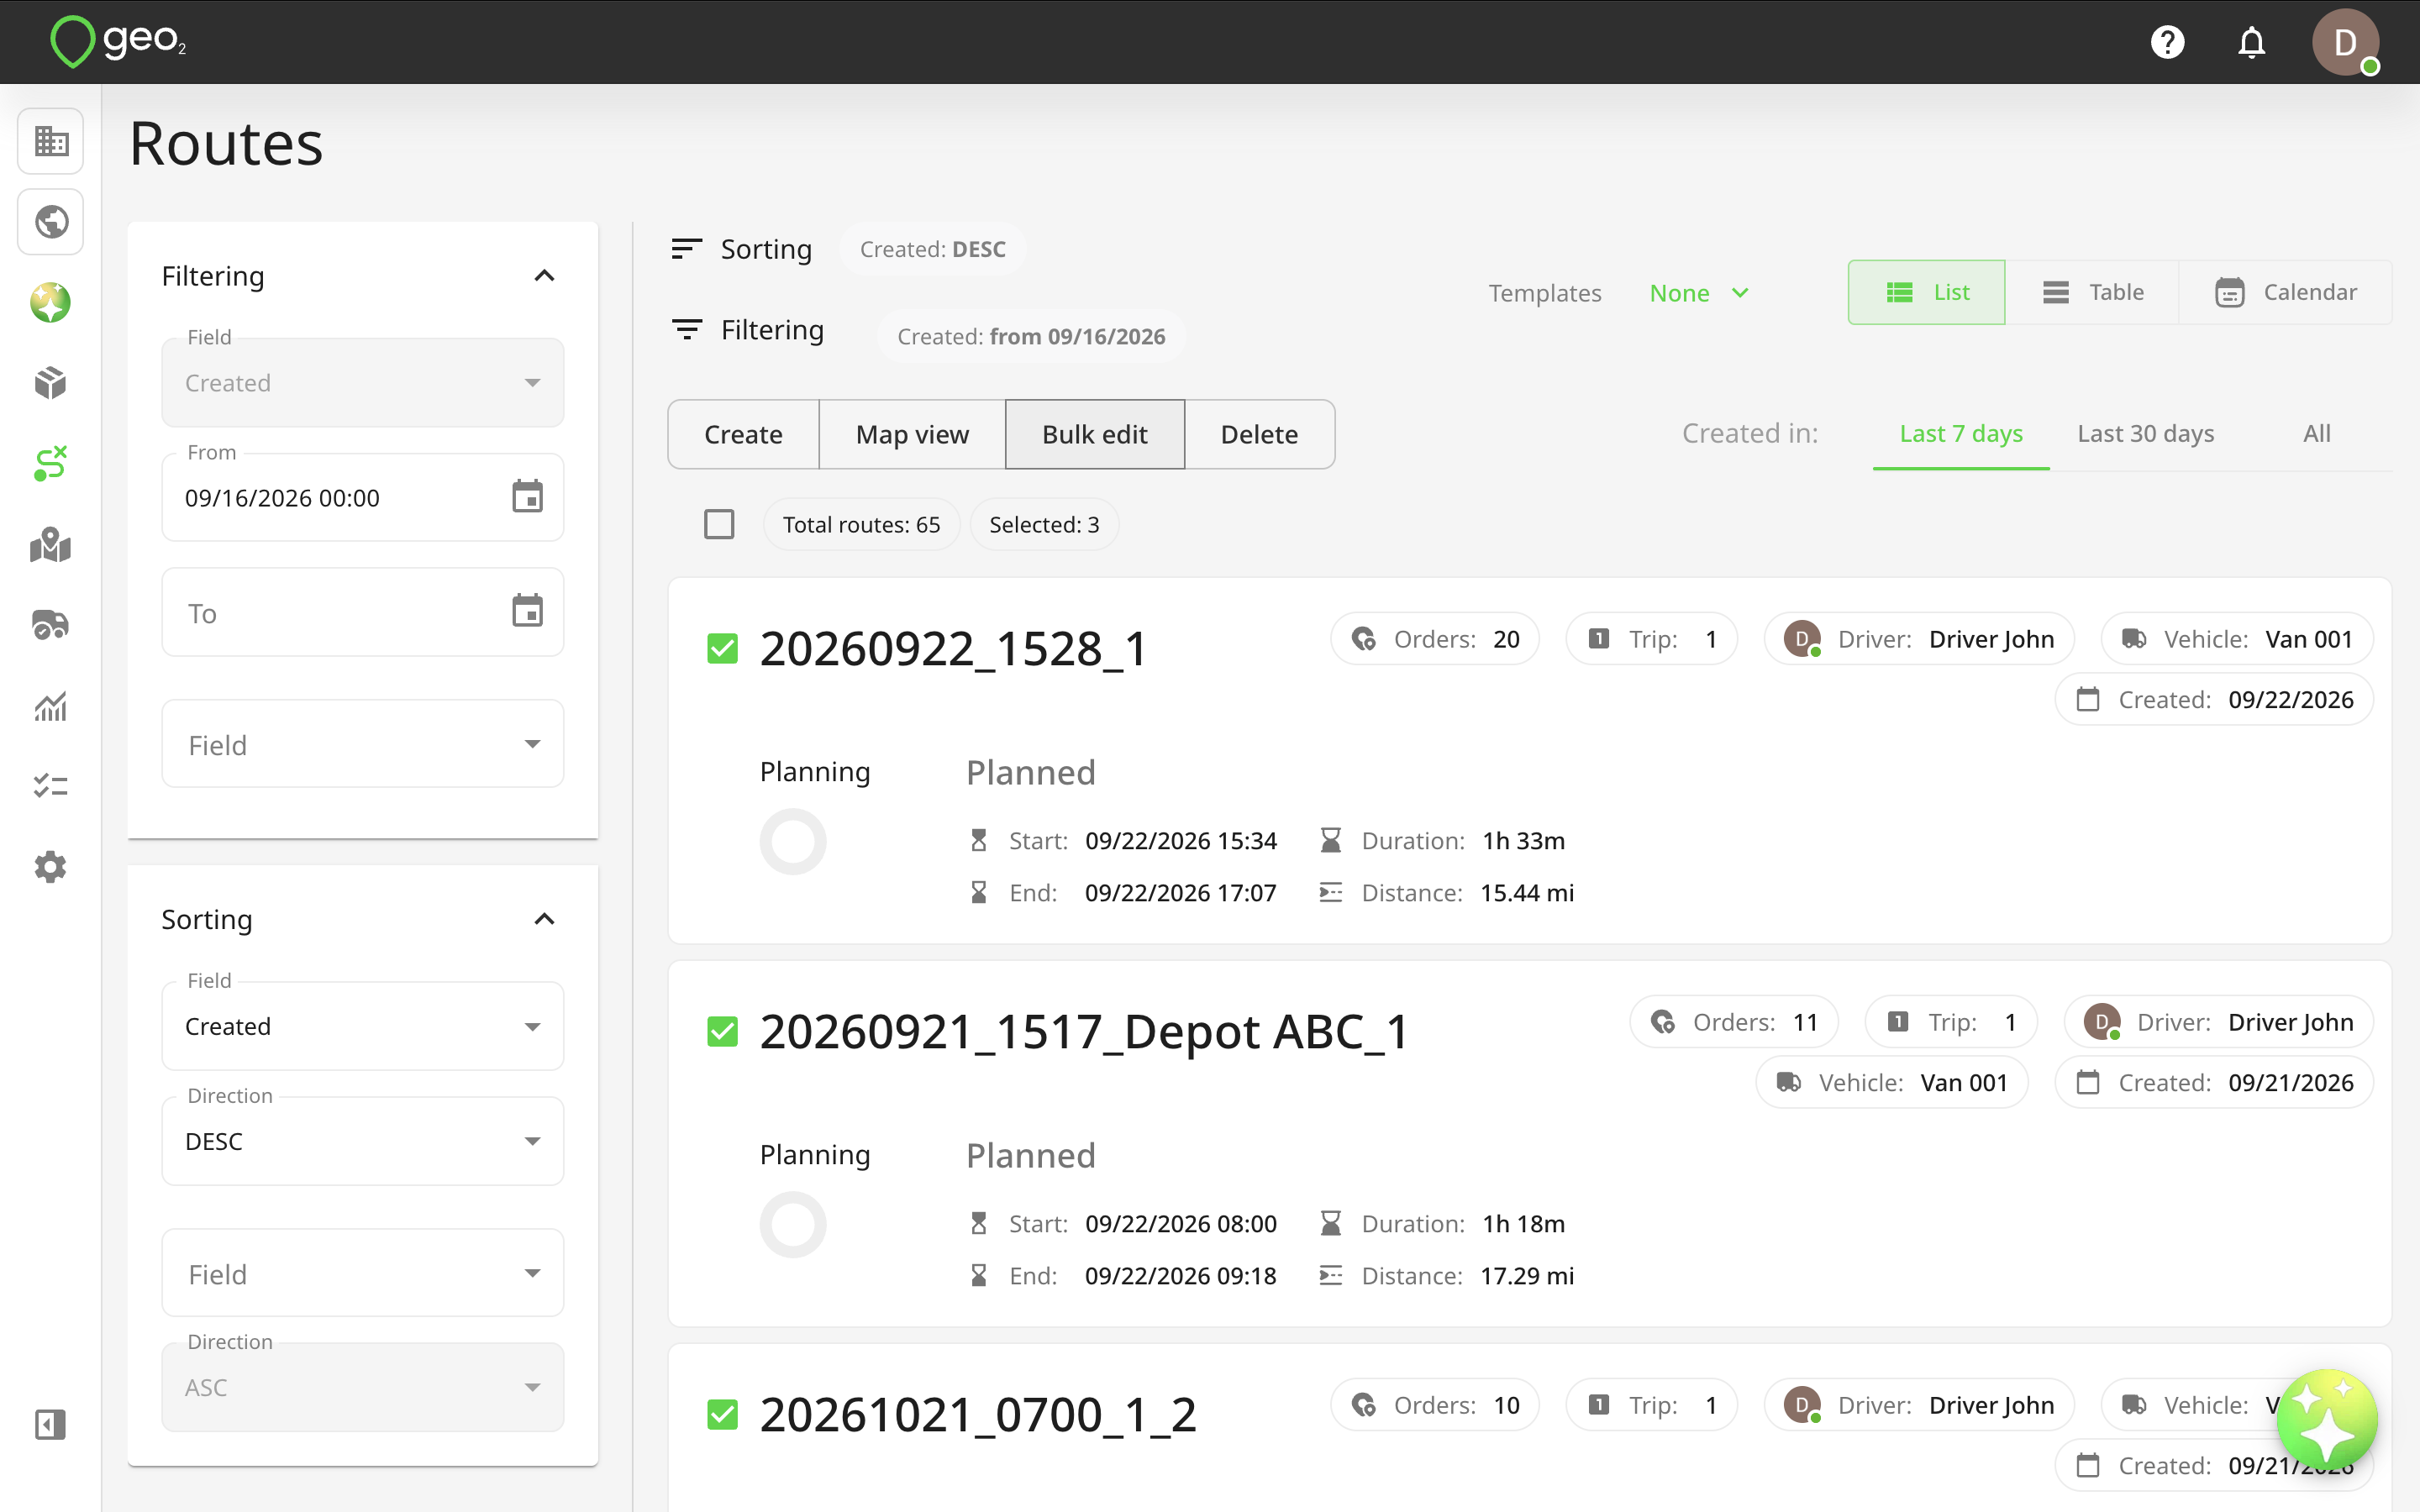The height and width of the screenshot is (1512, 2420).
Task: Switch to Last 30 days tab
Action: click(x=2145, y=433)
